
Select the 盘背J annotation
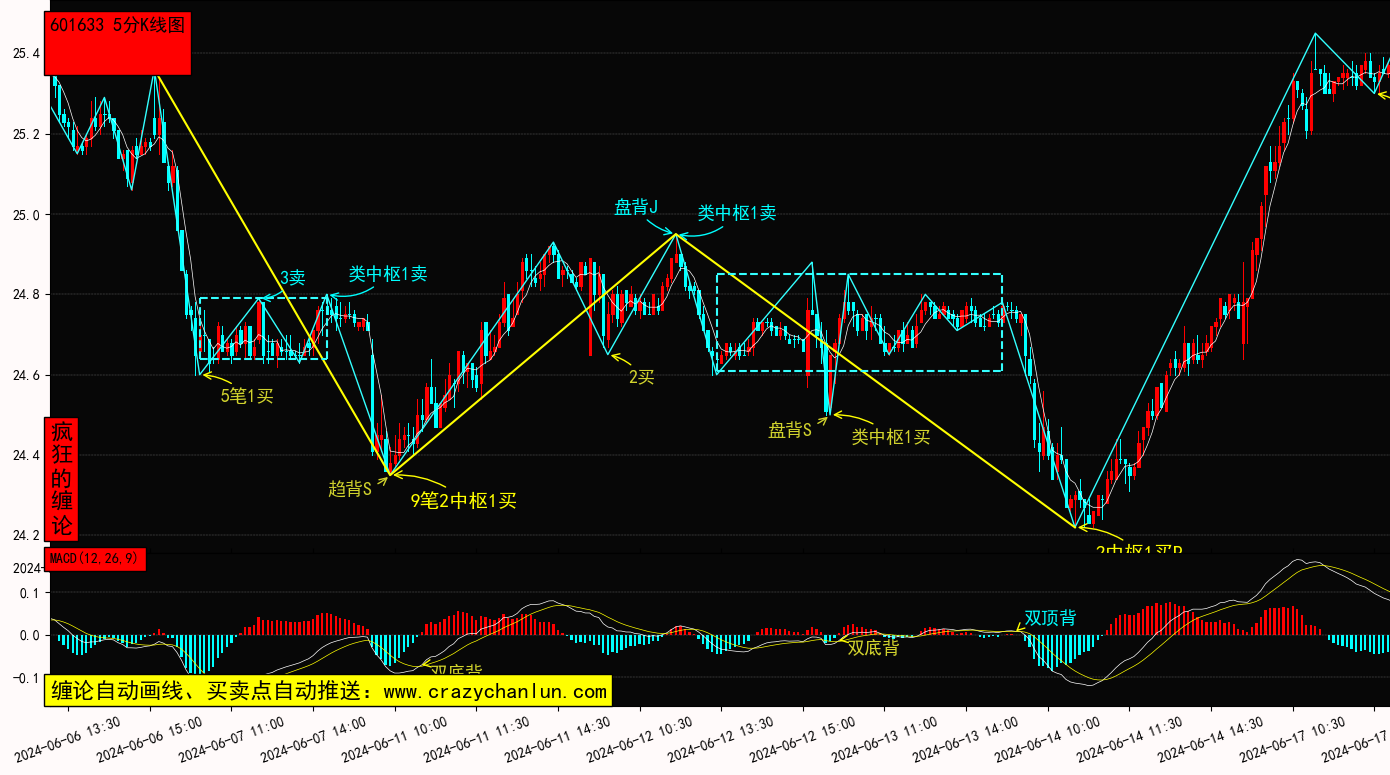click(636, 208)
